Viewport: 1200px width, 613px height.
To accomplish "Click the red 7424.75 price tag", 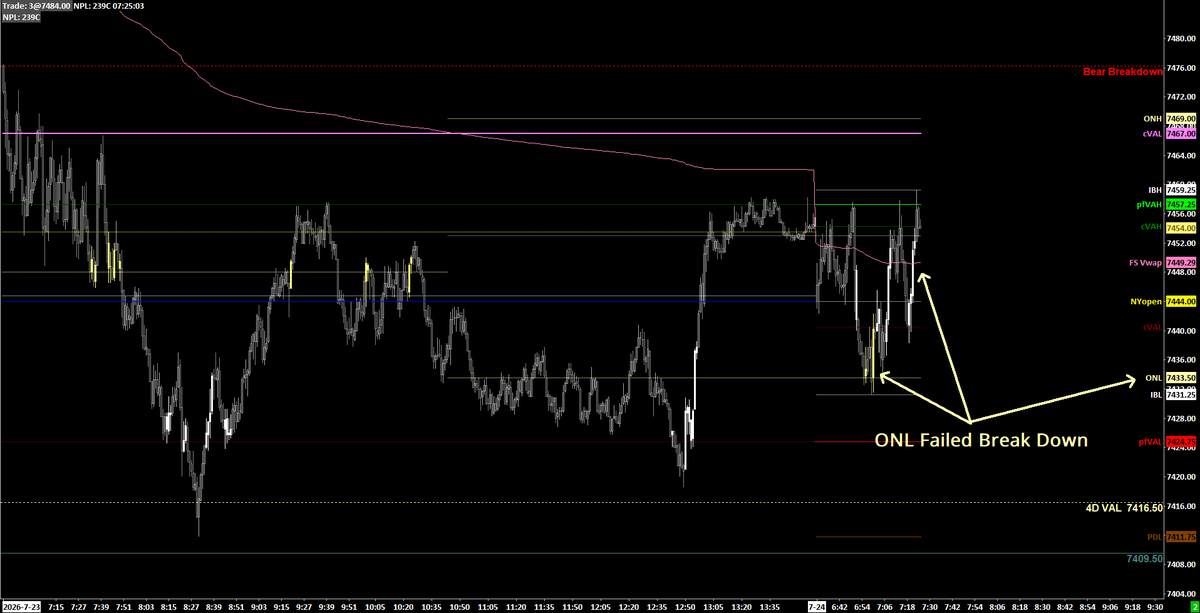I will coord(1181,441).
